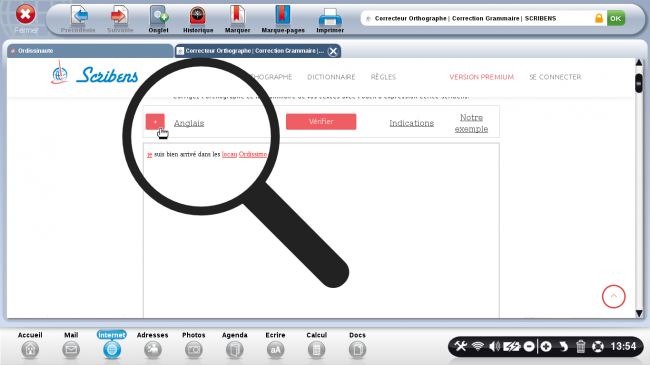Open the VERSION PREMIUM link
This screenshot has width=650, height=365.
[481, 77]
